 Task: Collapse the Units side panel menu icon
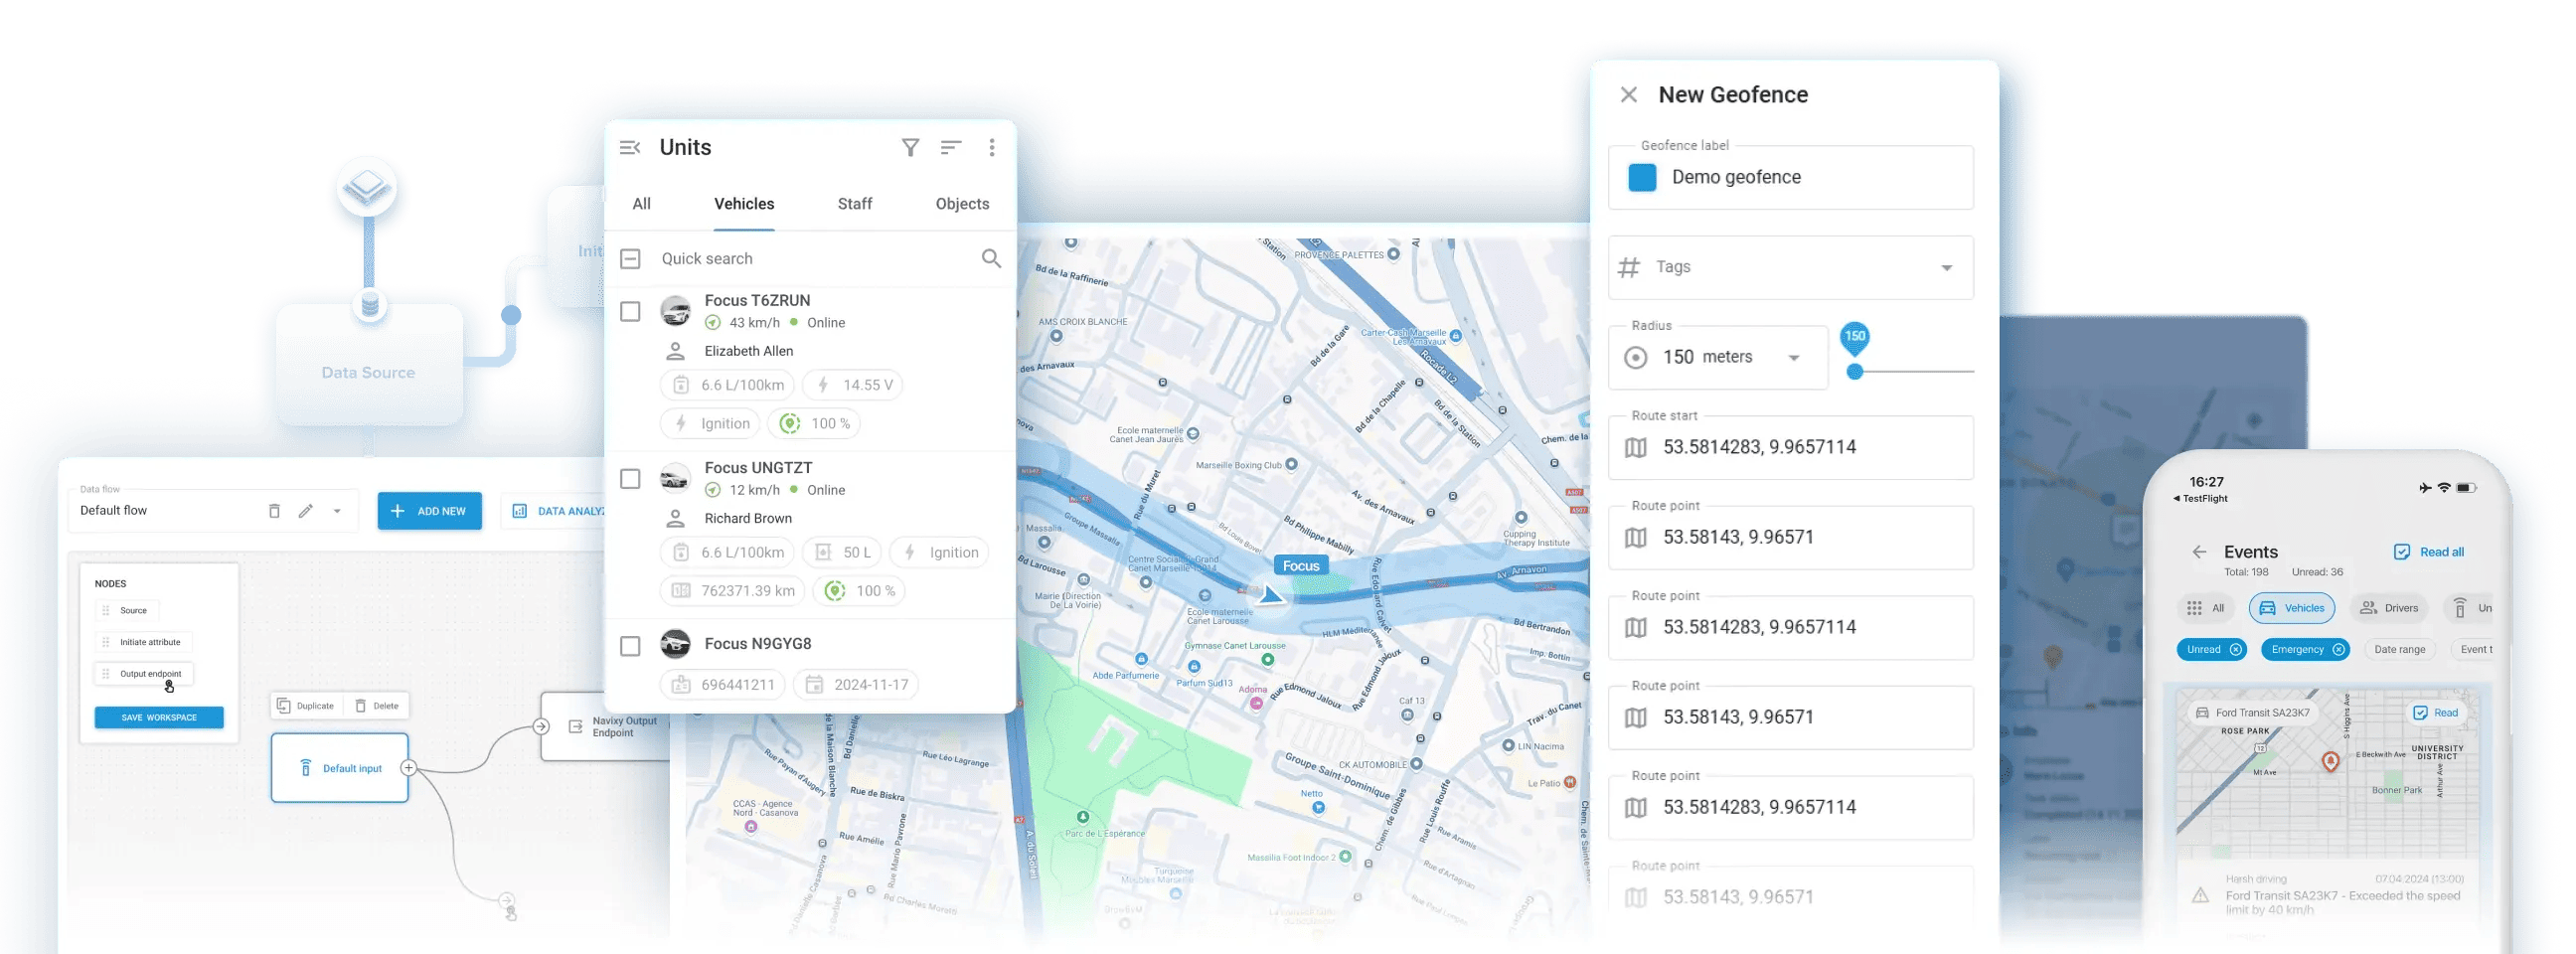[630, 148]
